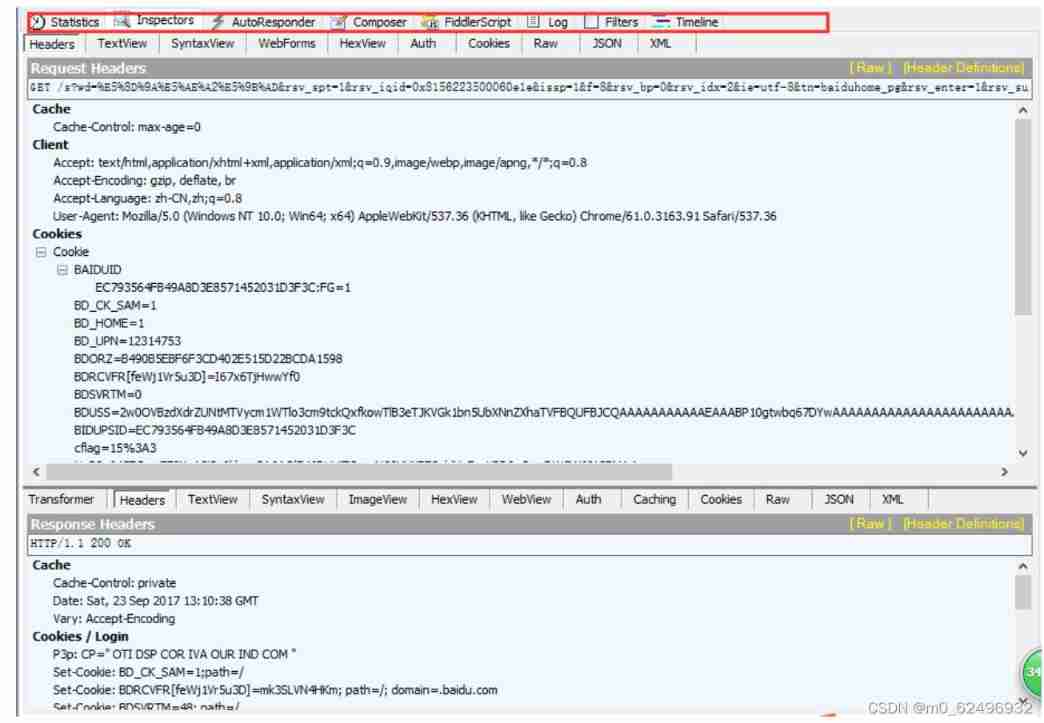The height and width of the screenshot is (723, 1044).
Task: Select request Headers inspector tab
Action: point(52,44)
